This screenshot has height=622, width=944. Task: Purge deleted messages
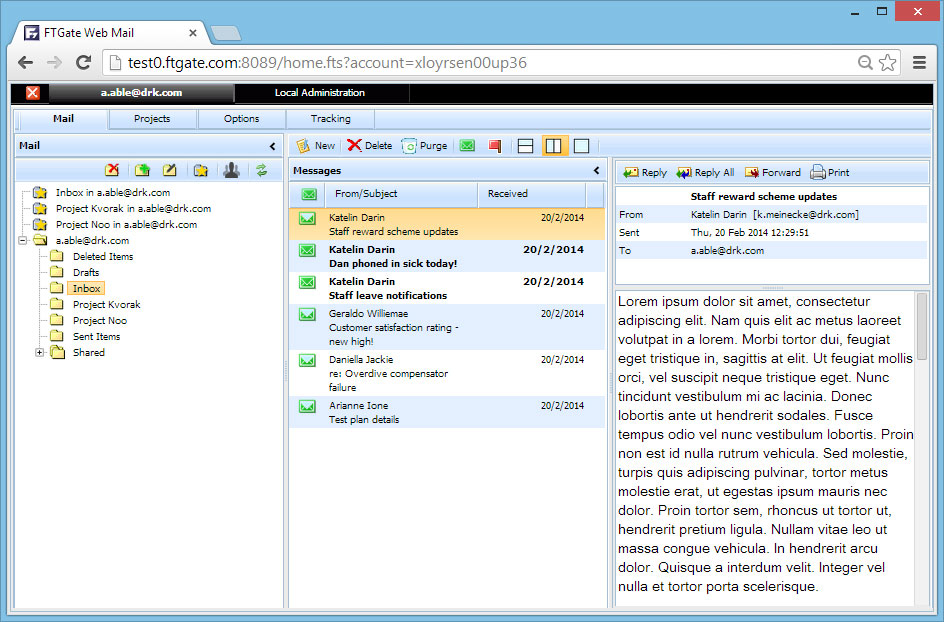[424, 146]
